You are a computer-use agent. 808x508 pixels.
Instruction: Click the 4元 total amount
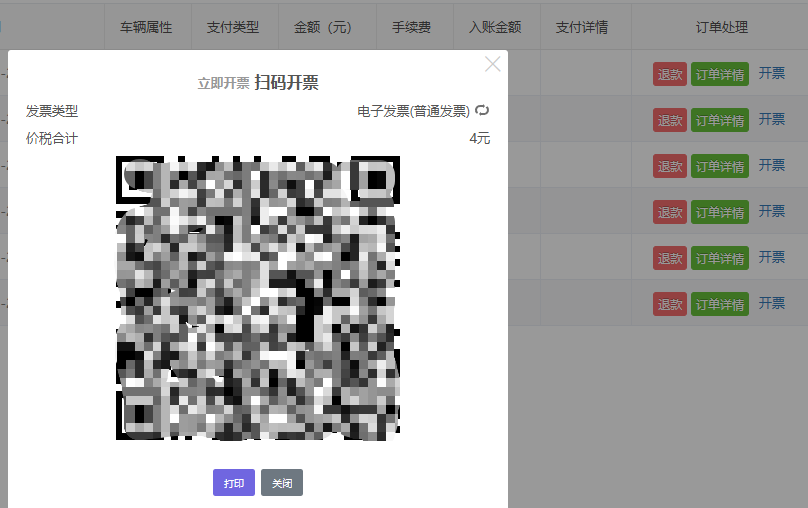(x=479, y=138)
